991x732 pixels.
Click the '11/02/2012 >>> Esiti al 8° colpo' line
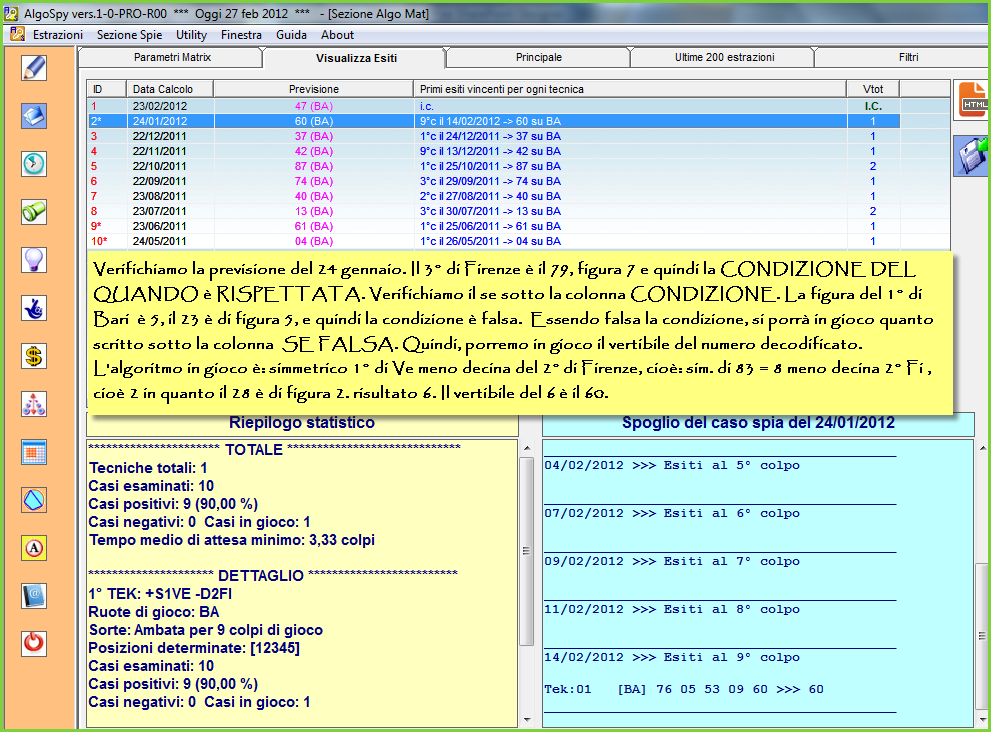[672, 609]
